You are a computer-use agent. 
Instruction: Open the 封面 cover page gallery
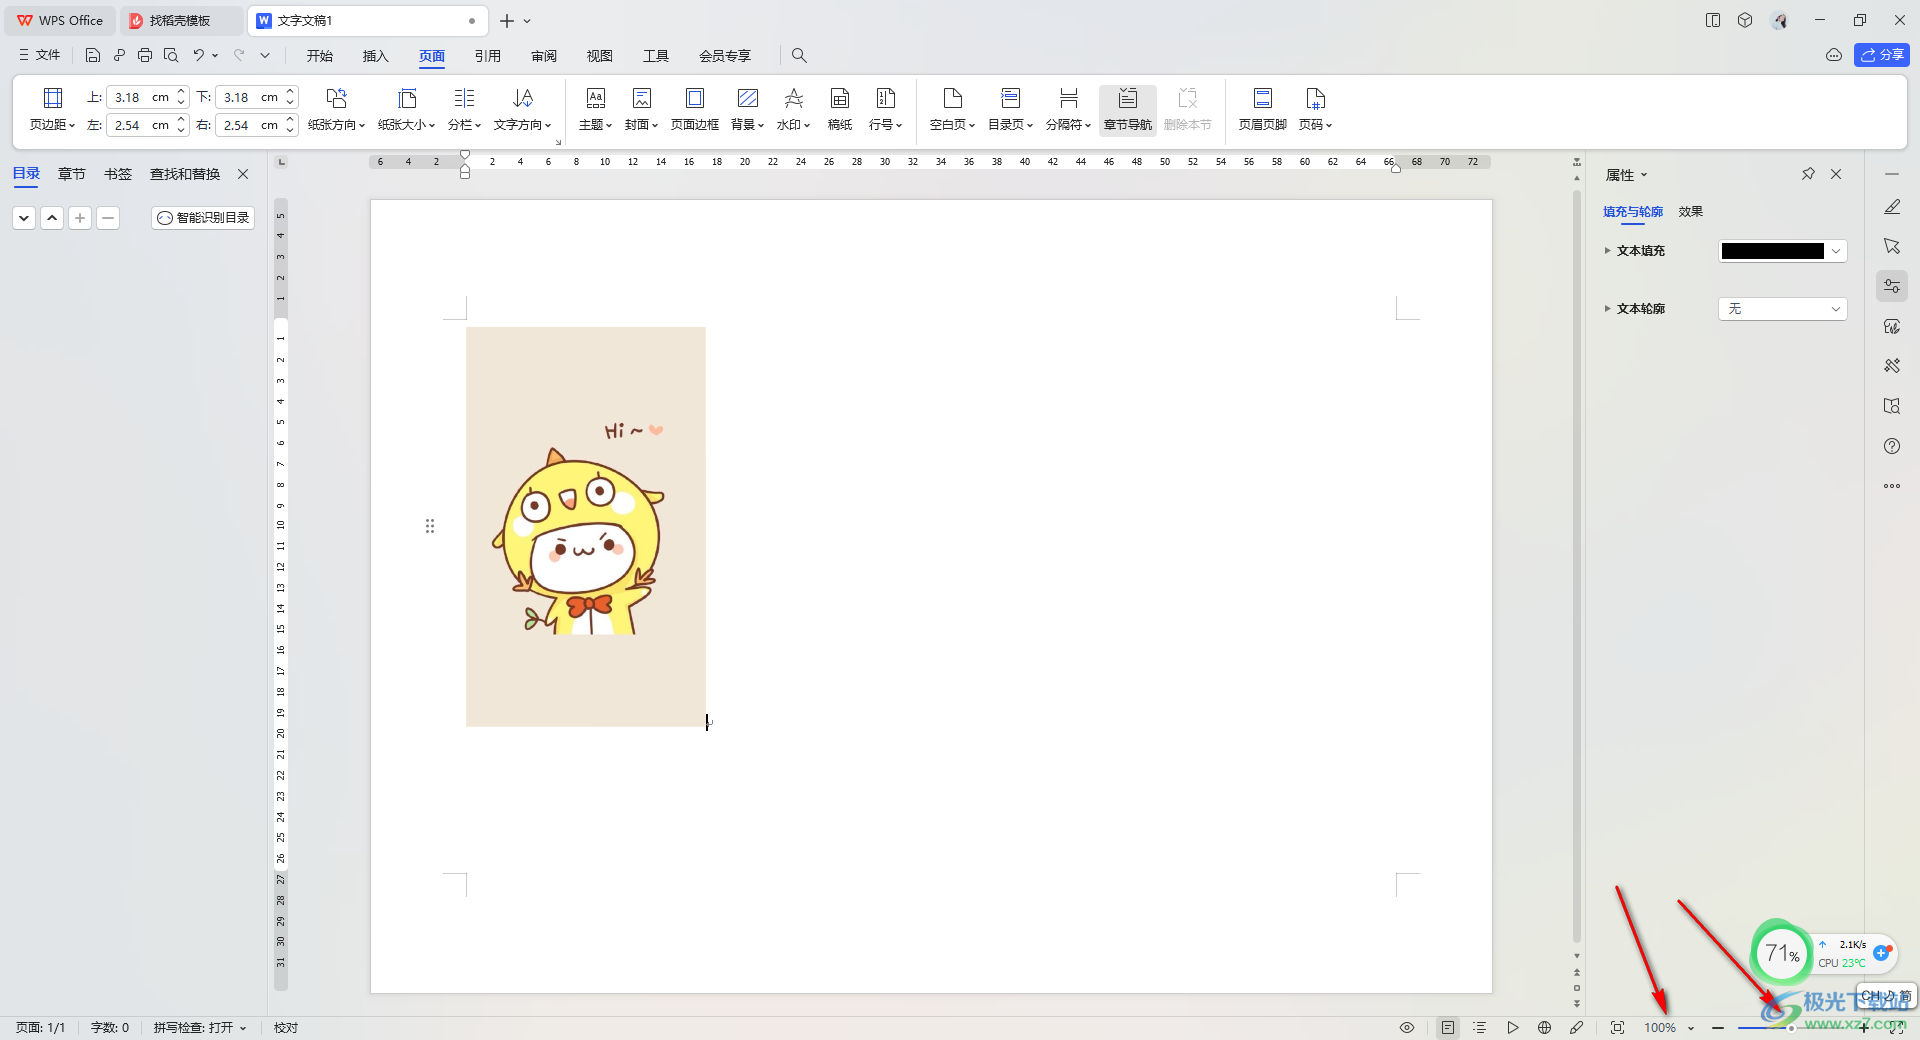point(641,110)
